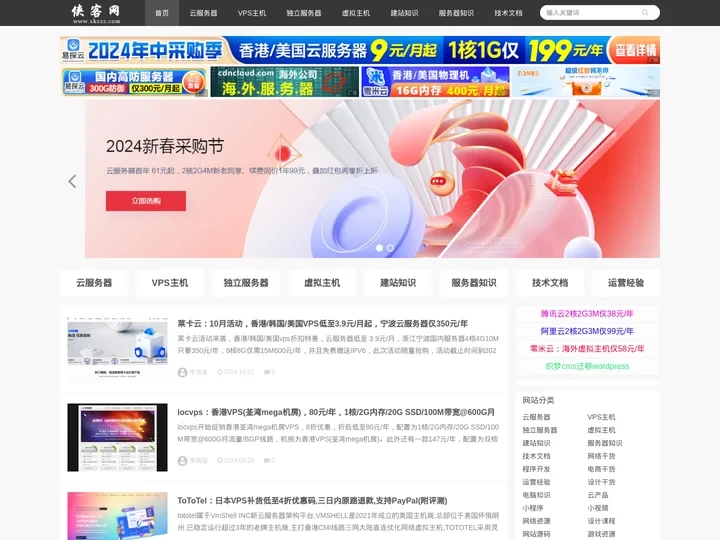Go to previous carousel slide arrow
The image size is (720, 540).
(72, 181)
